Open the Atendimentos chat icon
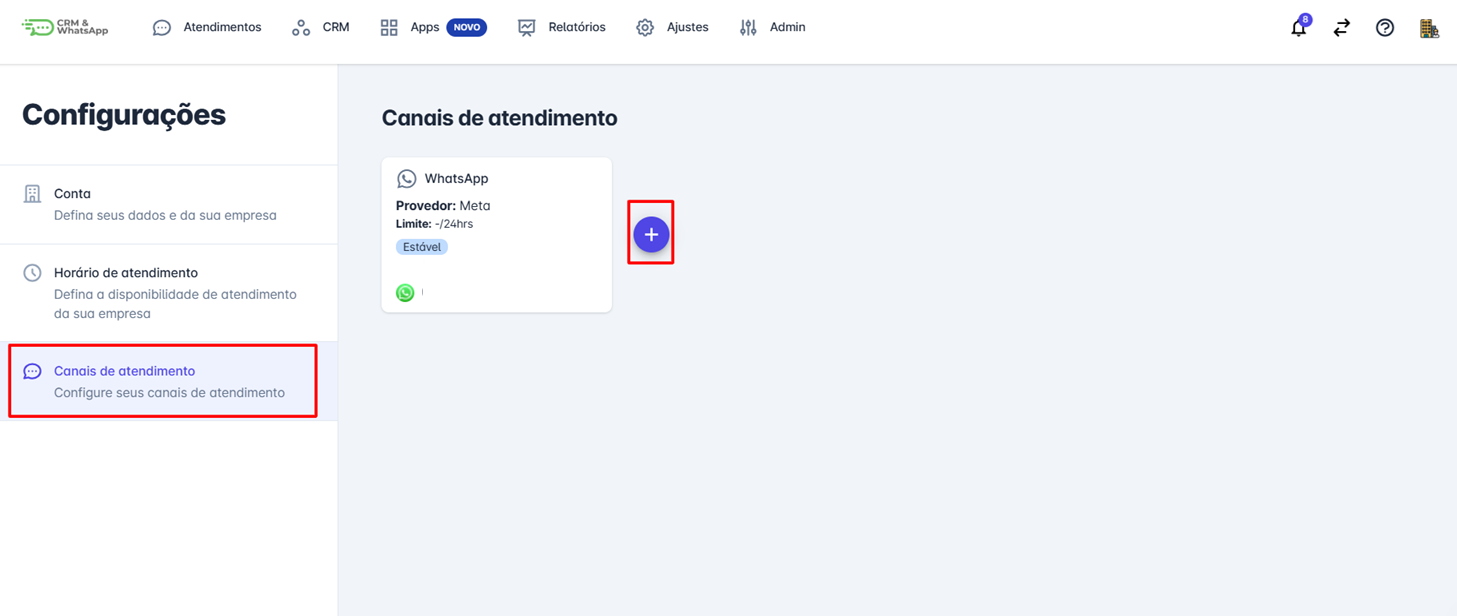The image size is (1457, 616). (x=161, y=27)
